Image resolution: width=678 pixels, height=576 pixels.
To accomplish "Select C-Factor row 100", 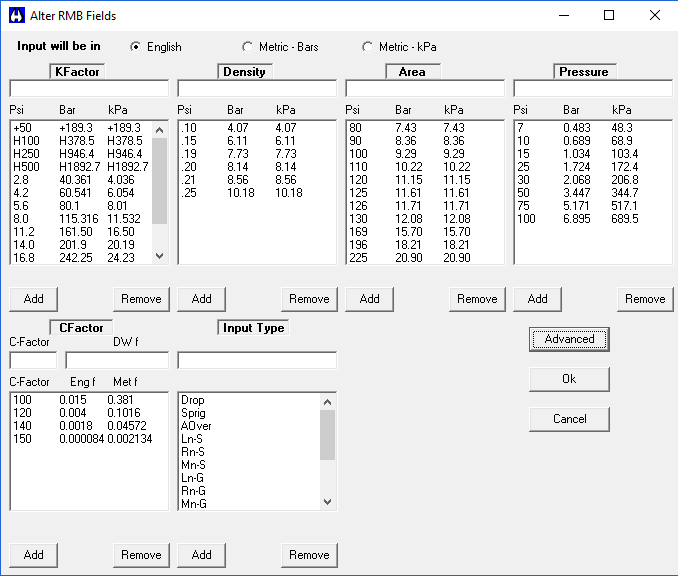I will 89,400.
